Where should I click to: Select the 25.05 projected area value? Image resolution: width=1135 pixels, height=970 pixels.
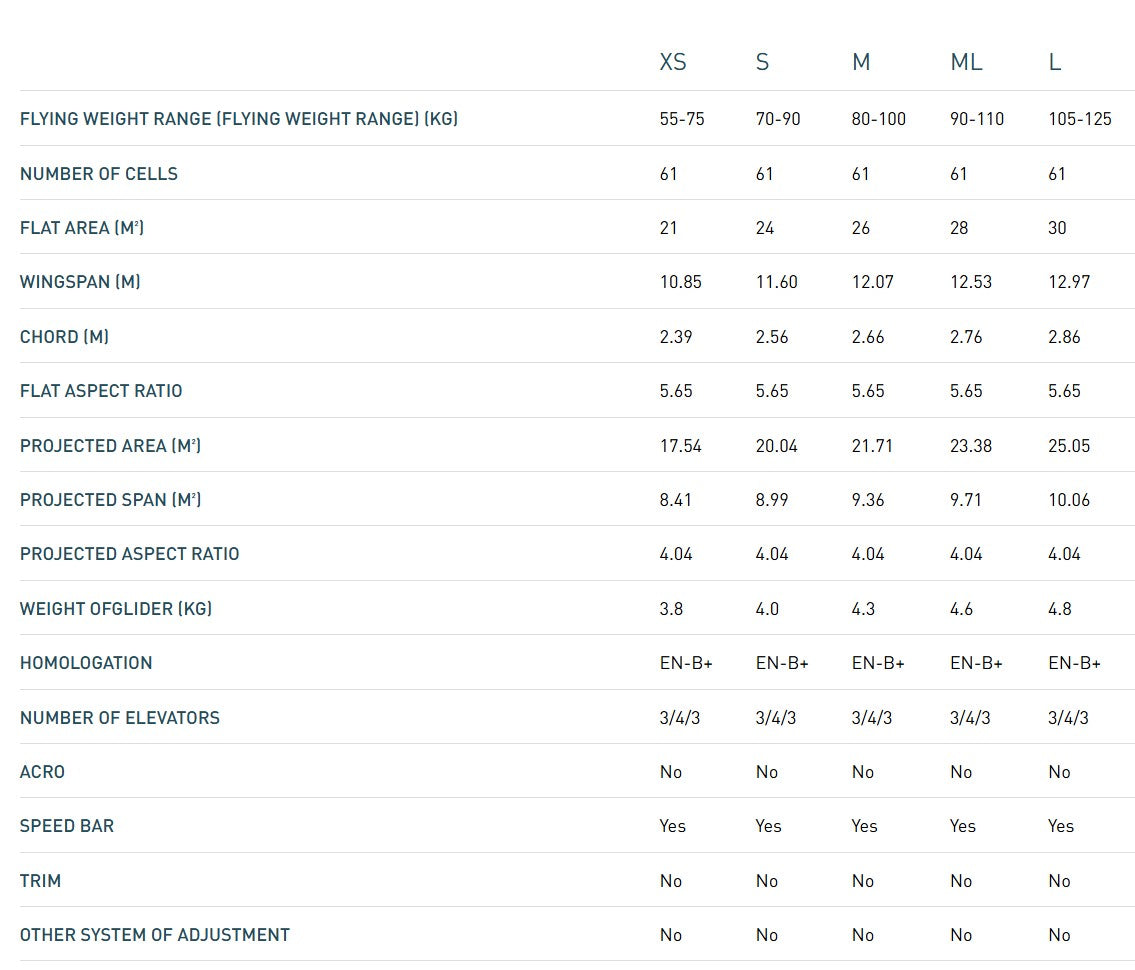(1069, 446)
